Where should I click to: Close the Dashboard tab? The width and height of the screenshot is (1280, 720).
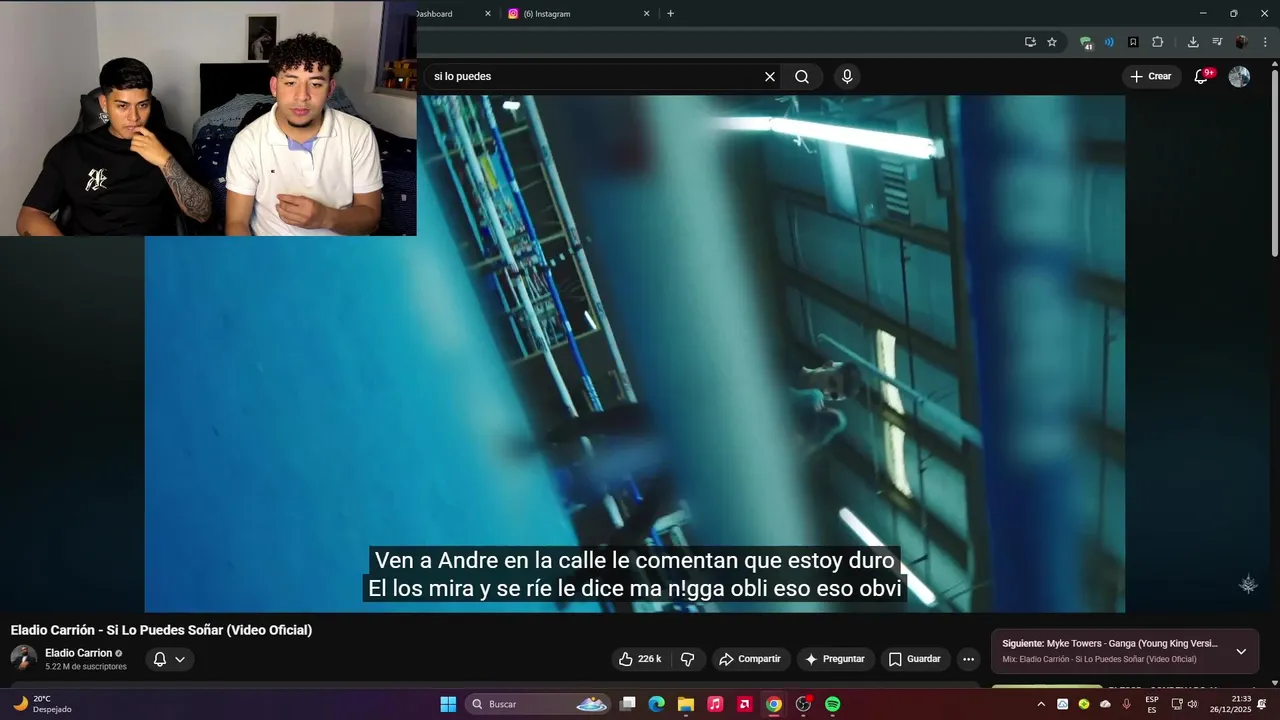point(488,14)
